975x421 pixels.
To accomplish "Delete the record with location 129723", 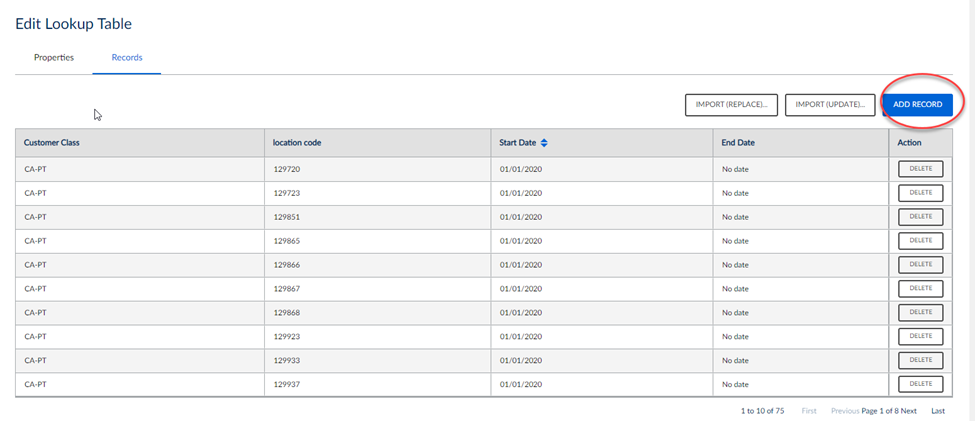I will point(920,193).
